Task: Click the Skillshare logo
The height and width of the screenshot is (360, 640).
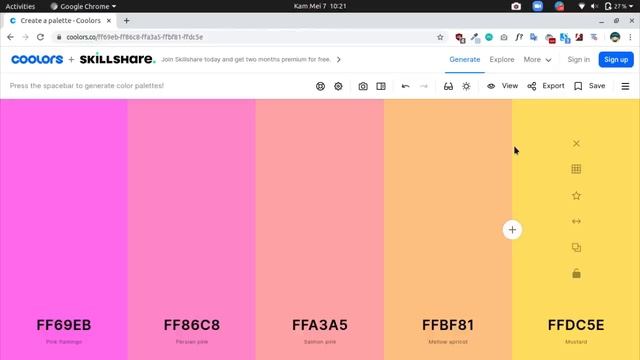Action: [x=118, y=59]
